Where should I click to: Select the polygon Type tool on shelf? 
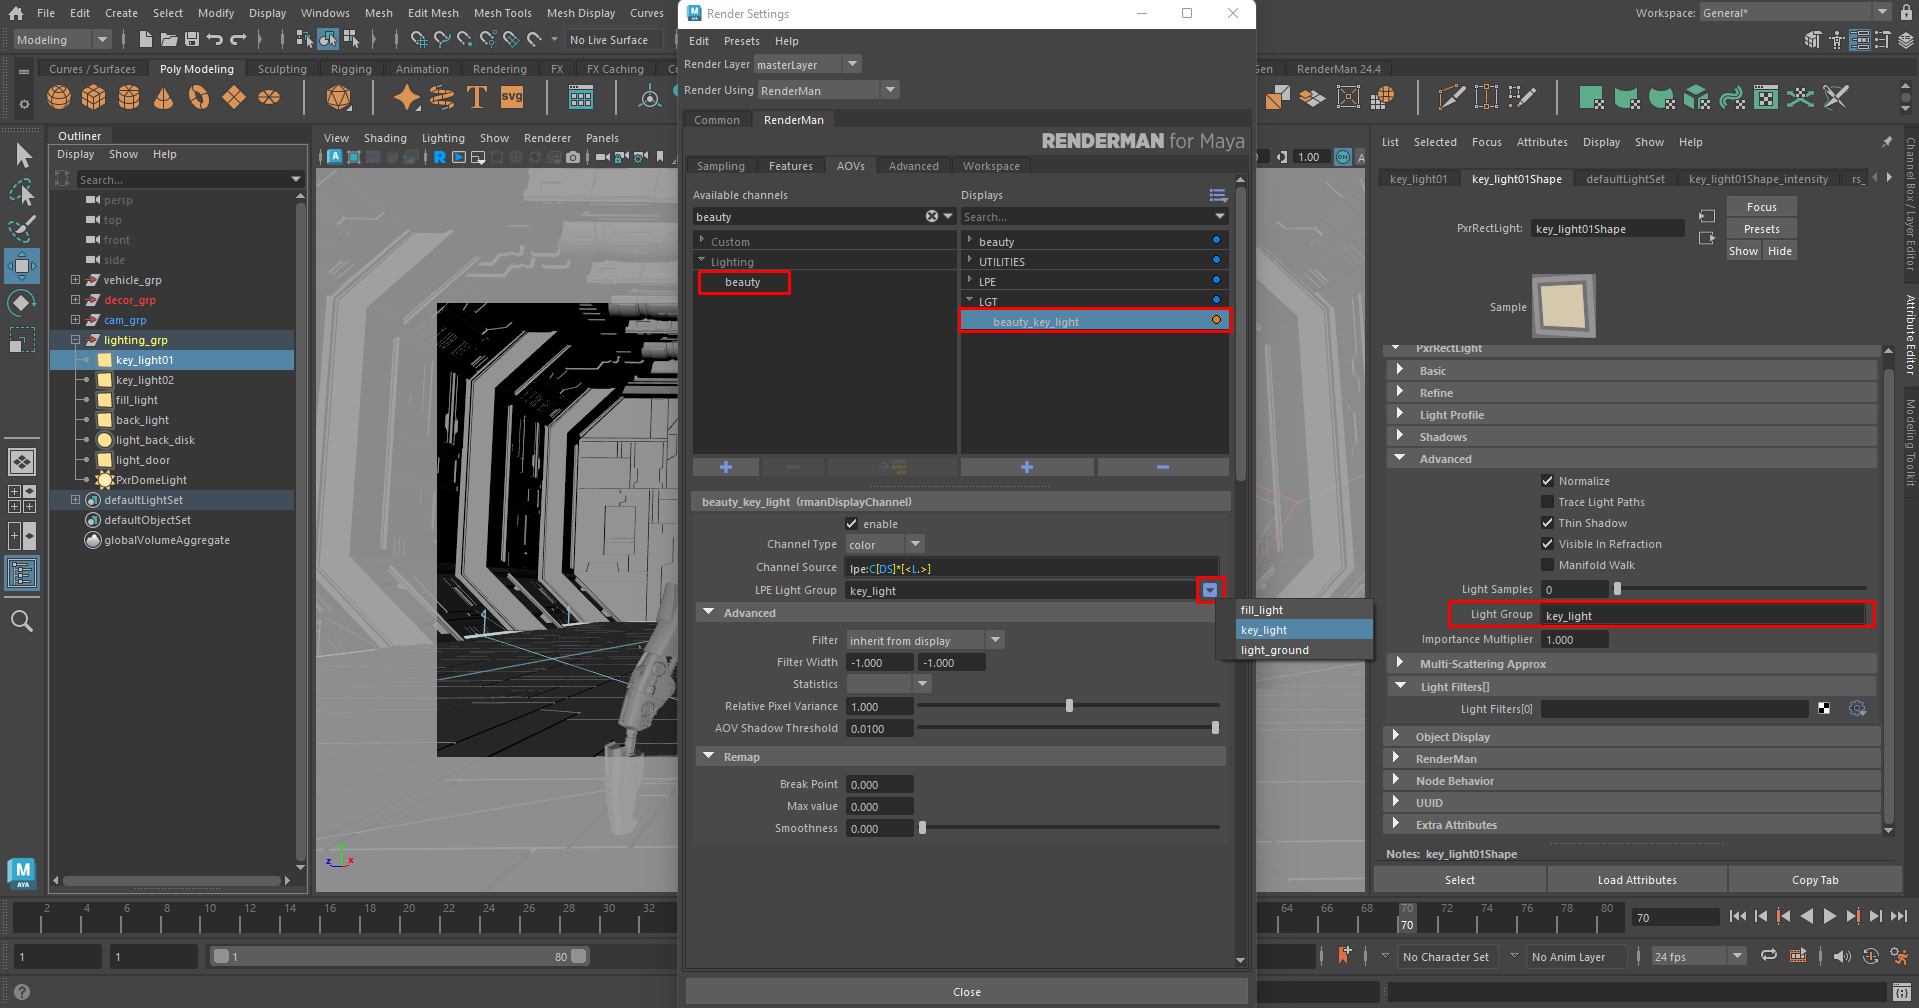click(x=477, y=97)
